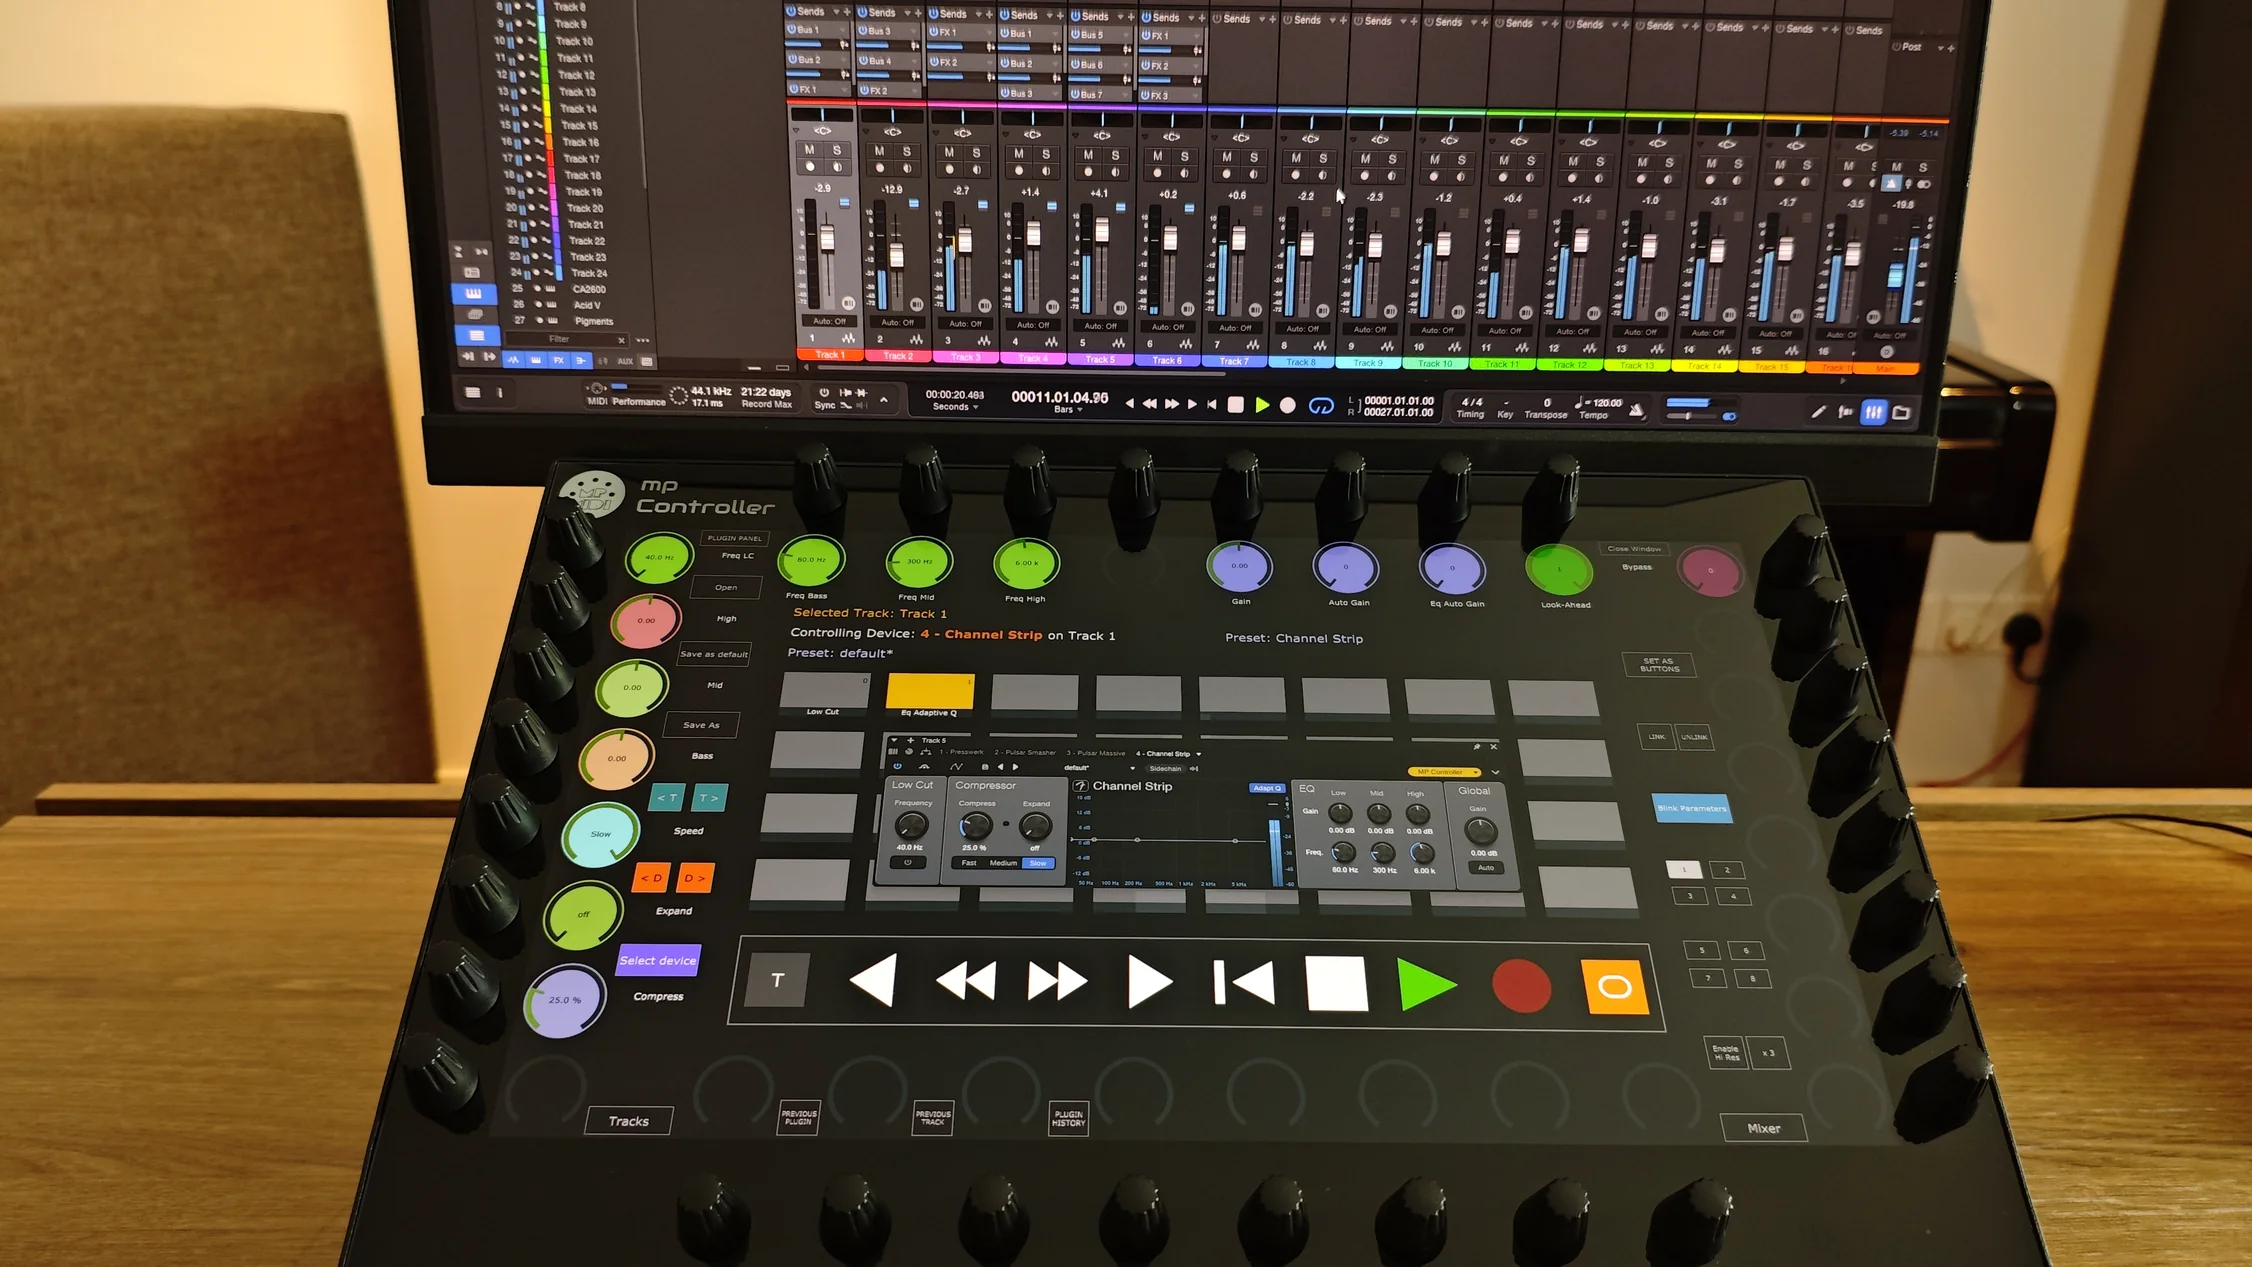Click the green Play in the DAW transport bar
Image resolution: width=2252 pixels, height=1267 pixels.
1262,405
